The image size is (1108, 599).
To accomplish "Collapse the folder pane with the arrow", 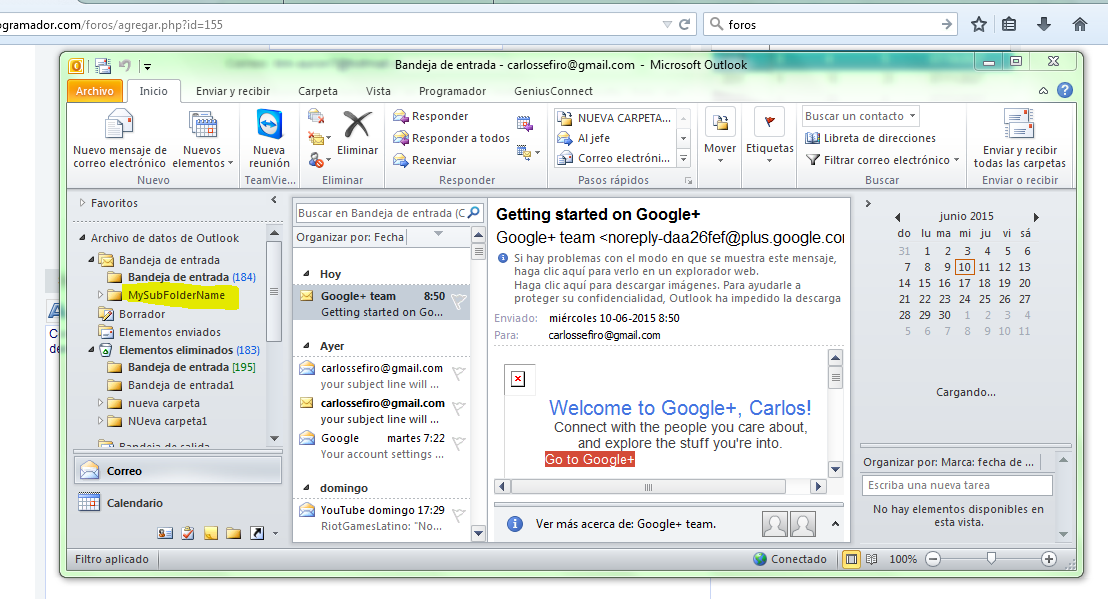I will pos(274,201).
